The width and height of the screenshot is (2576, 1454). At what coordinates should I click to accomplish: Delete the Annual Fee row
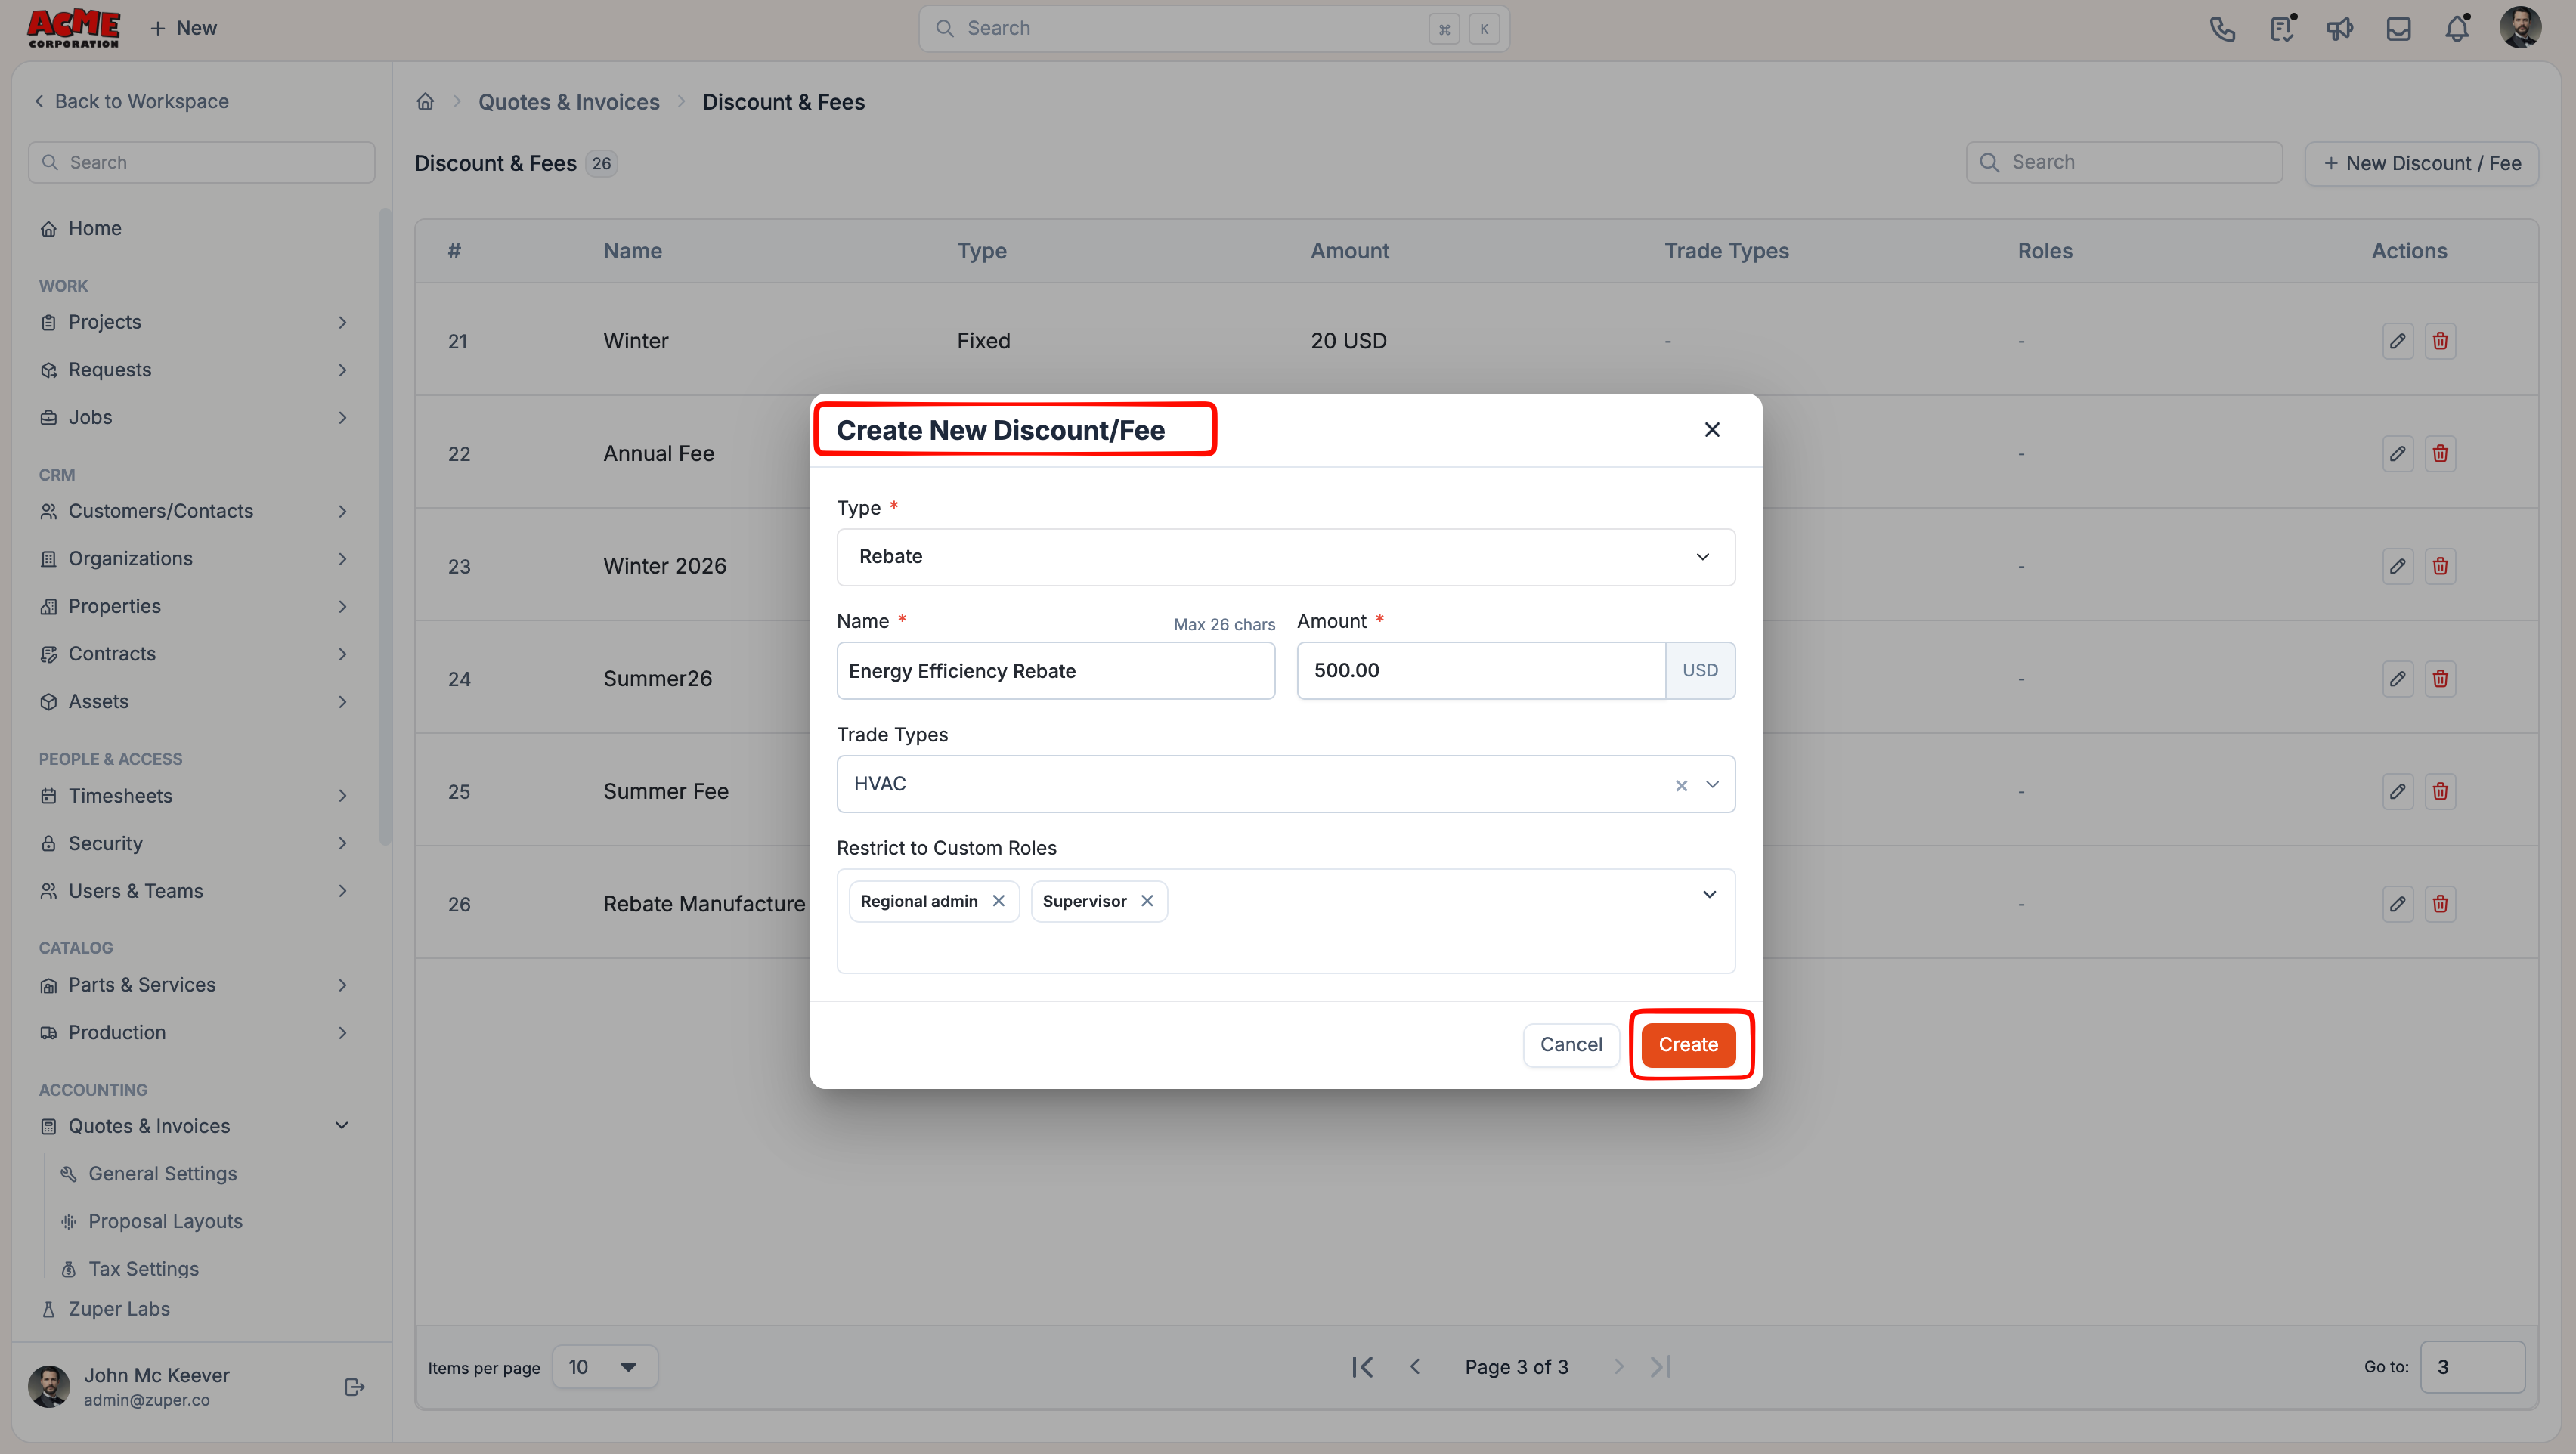coord(2440,454)
